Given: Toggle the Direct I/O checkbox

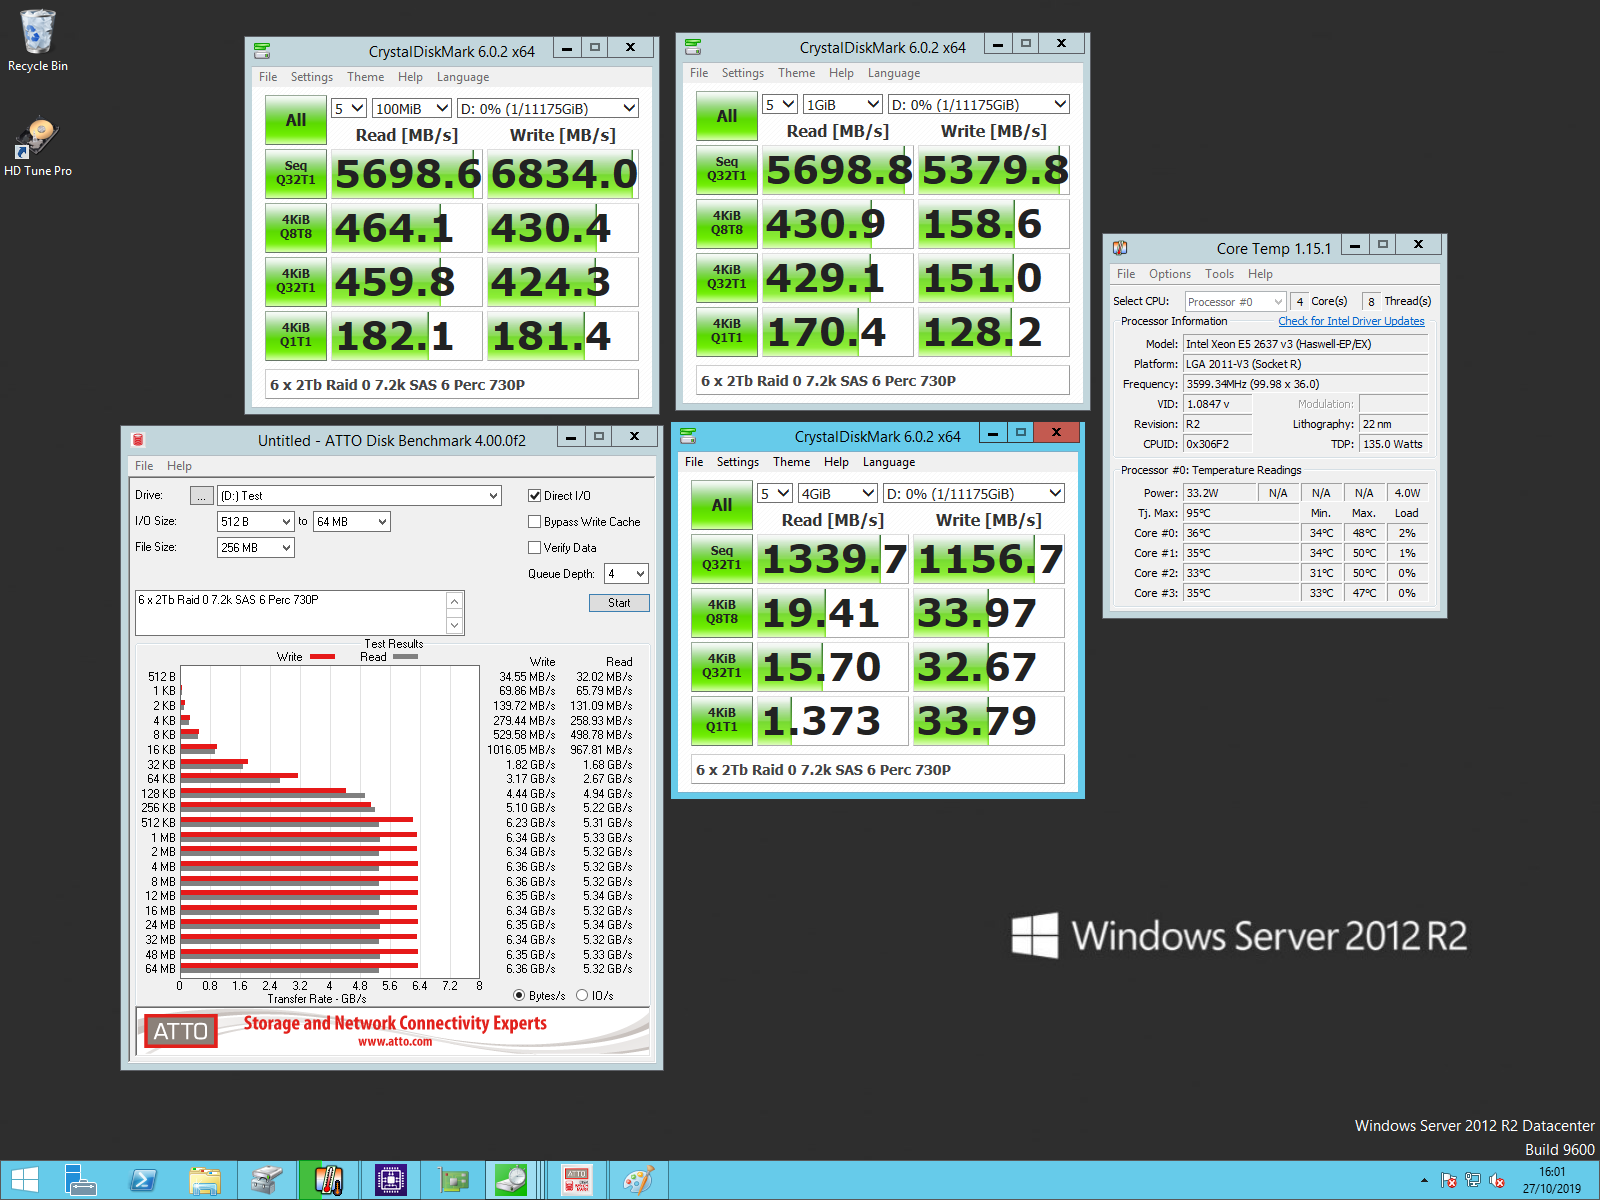Looking at the screenshot, I should coord(534,496).
